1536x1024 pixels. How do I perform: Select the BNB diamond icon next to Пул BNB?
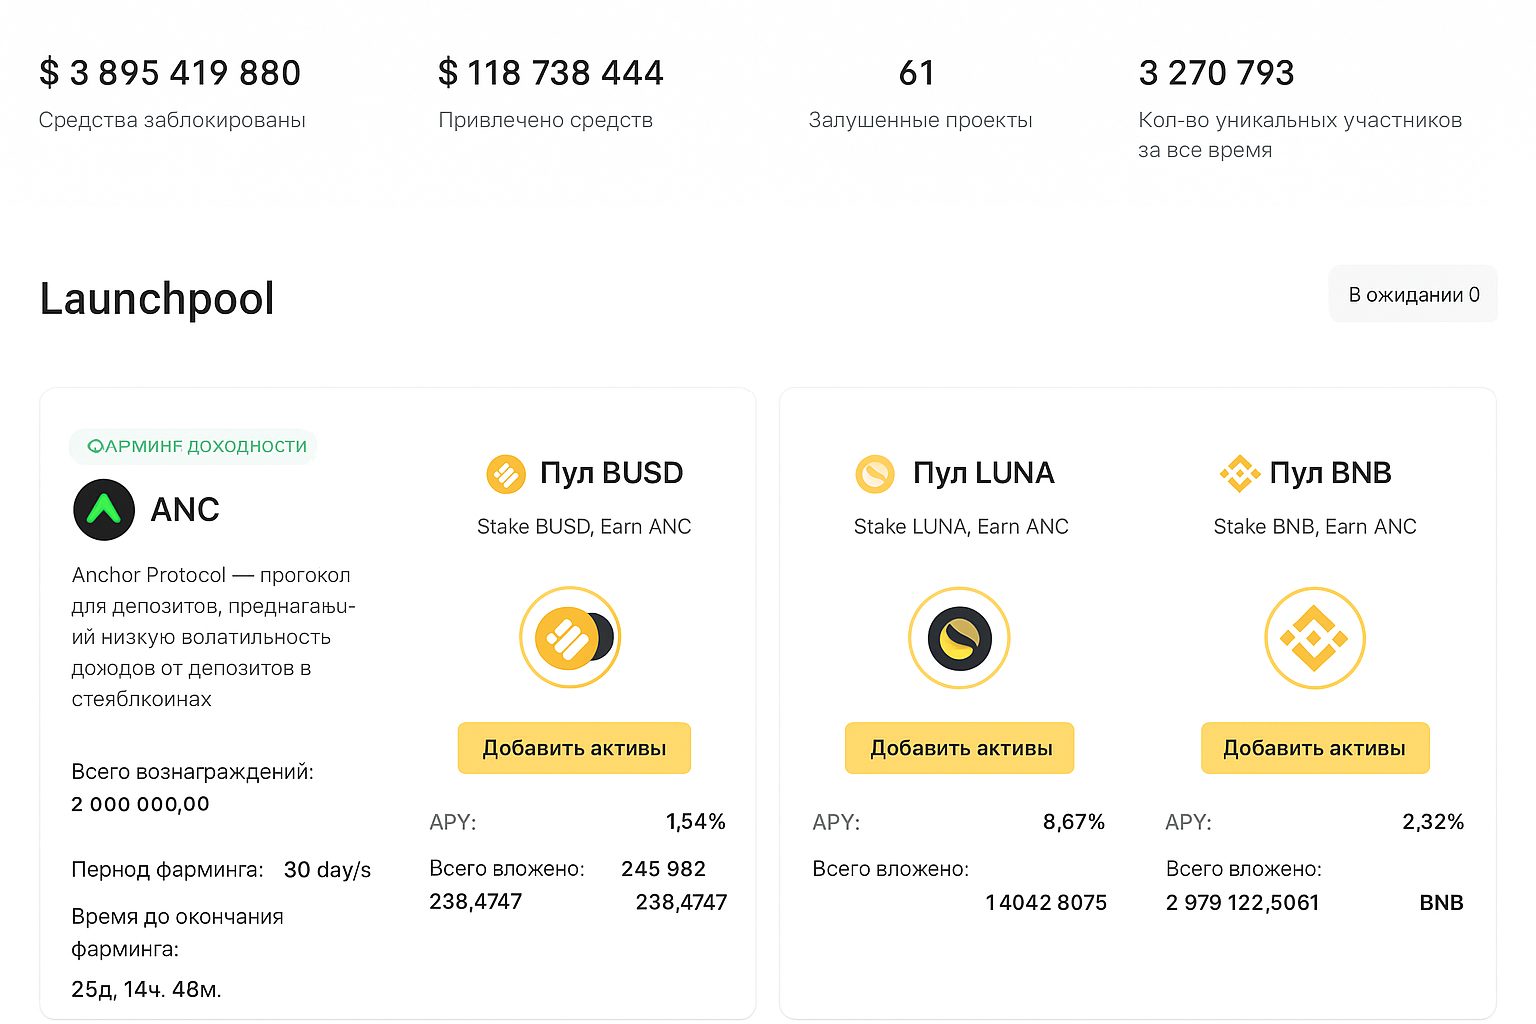pos(1239,474)
